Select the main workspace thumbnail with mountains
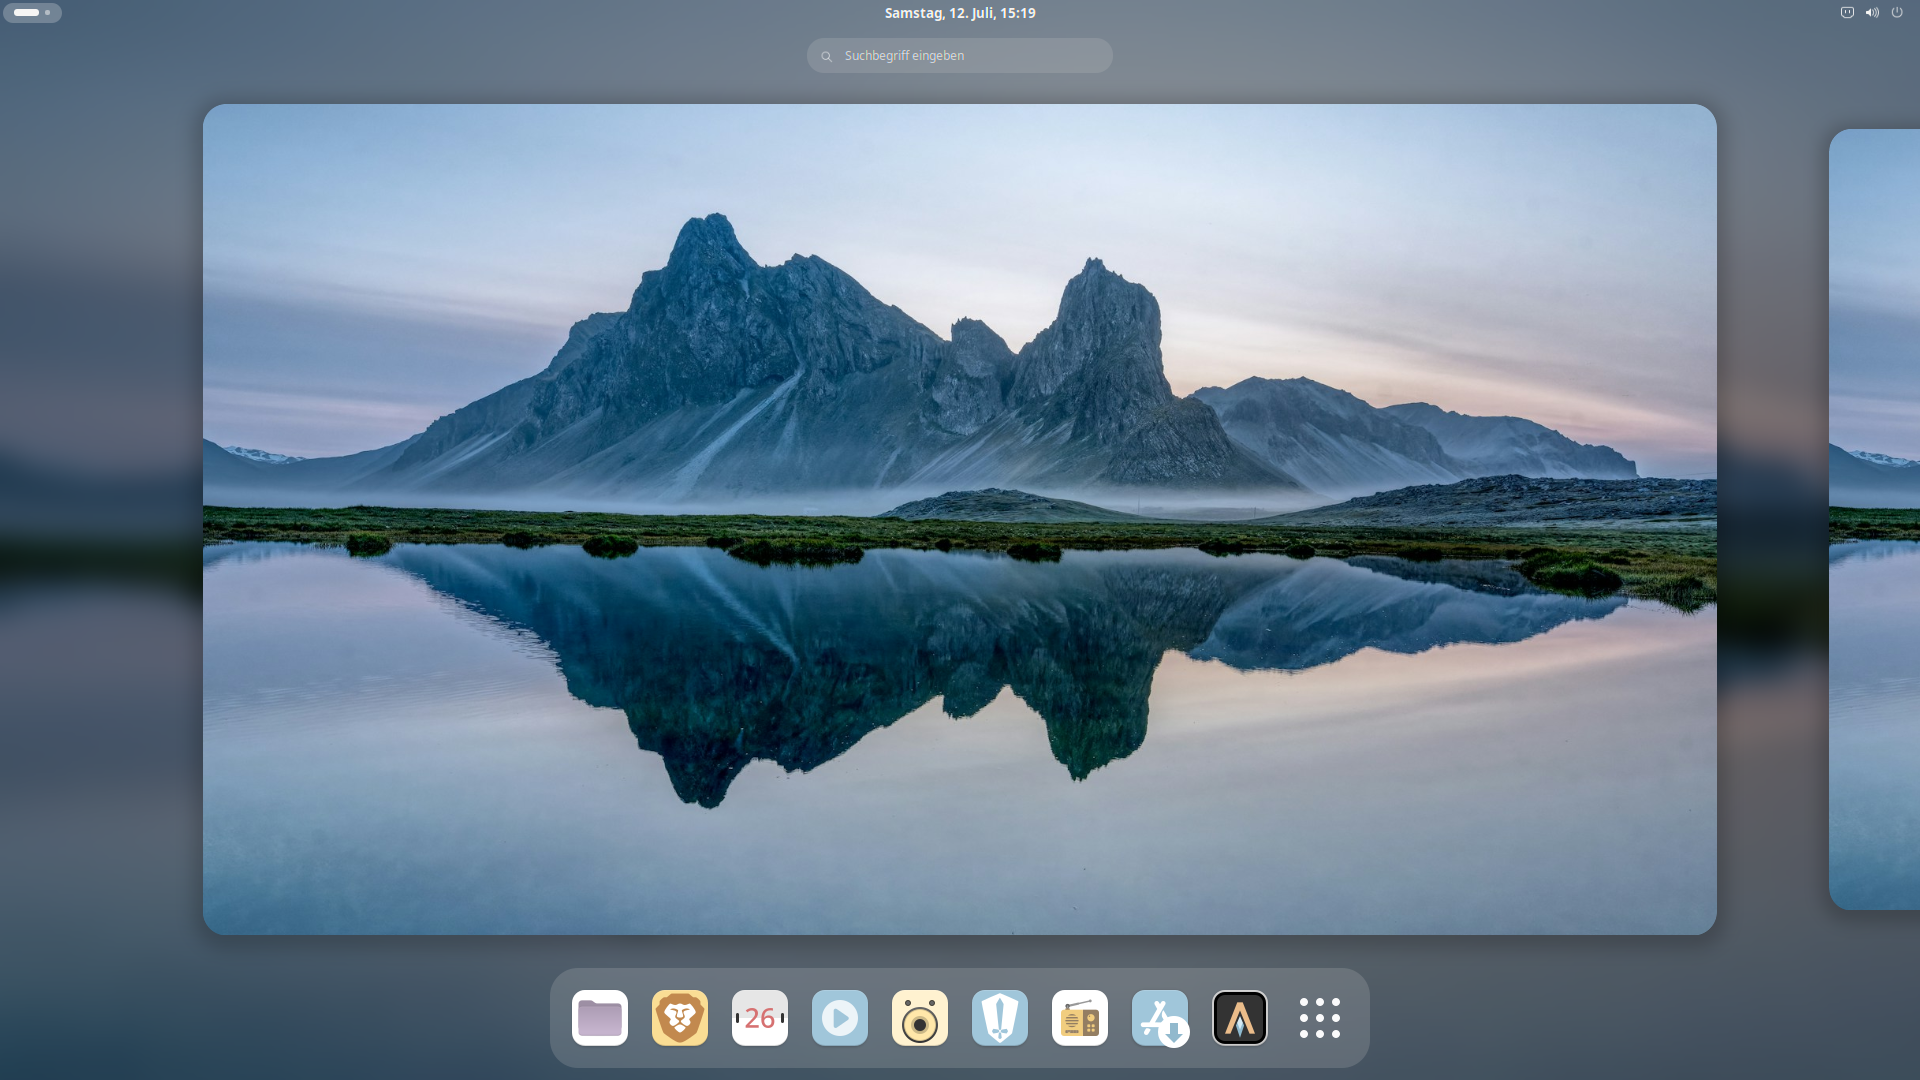The width and height of the screenshot is (1920, 1080). tap(960, 519)
